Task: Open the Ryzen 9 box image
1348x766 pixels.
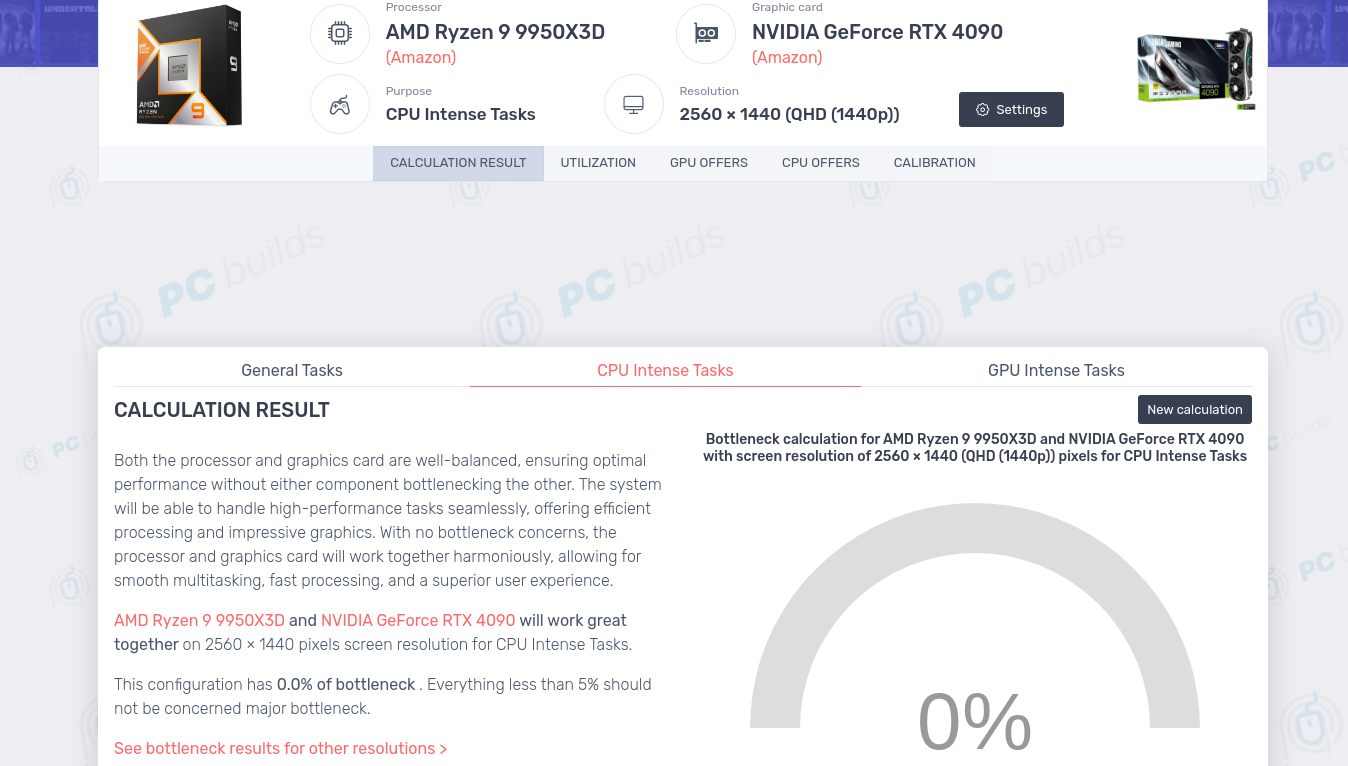Action: pyautogui.click(x=189, y=66)
